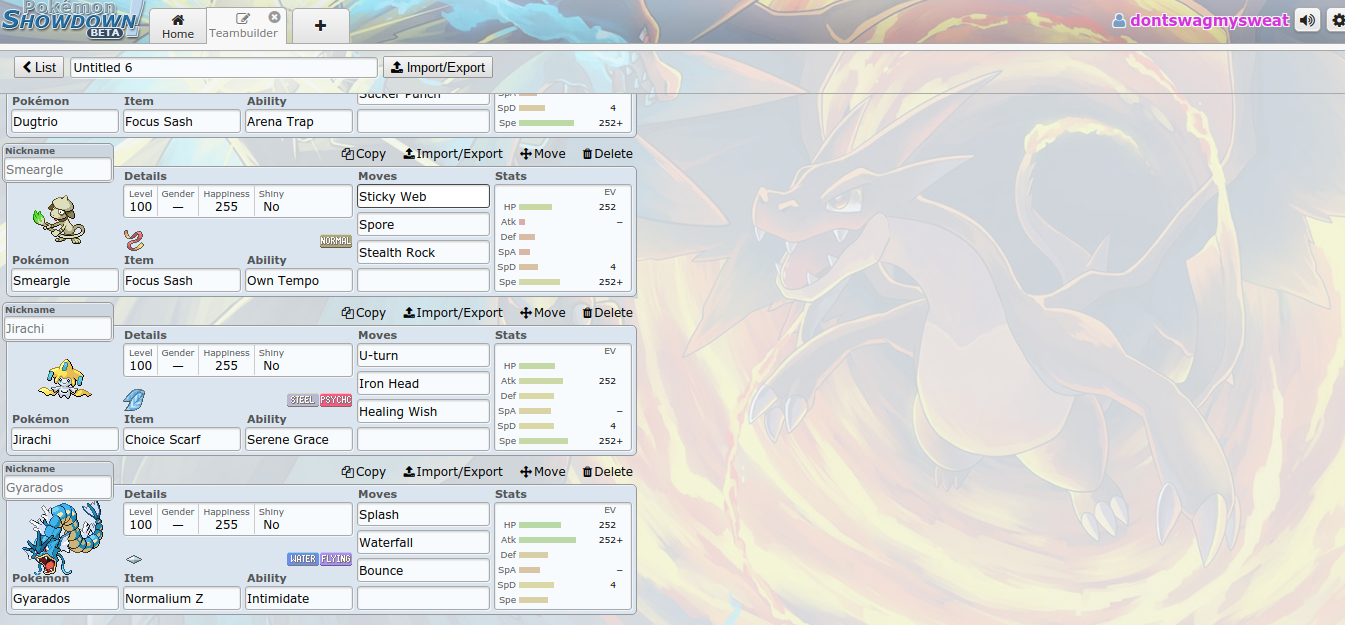Open Import/Export for the Jirachi set
The height and width of the screenshot is (625, 1345).
[452, 313]
